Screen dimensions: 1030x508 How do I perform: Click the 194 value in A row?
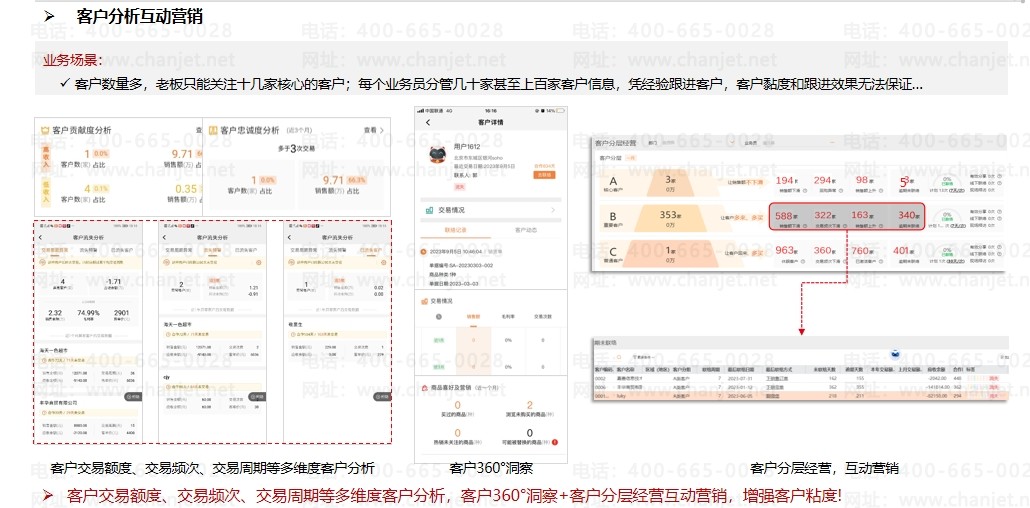pos(786,180)
